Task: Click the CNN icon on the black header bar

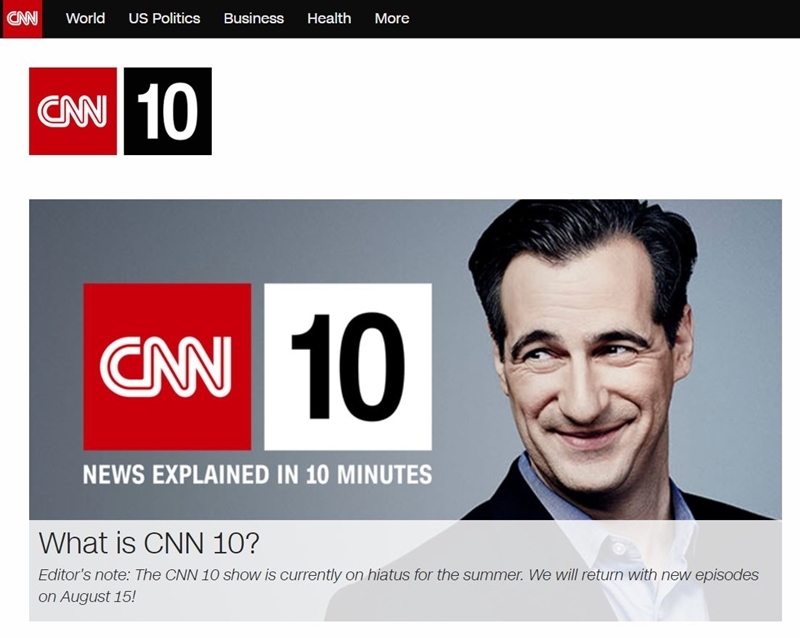Action: [22, 18]
